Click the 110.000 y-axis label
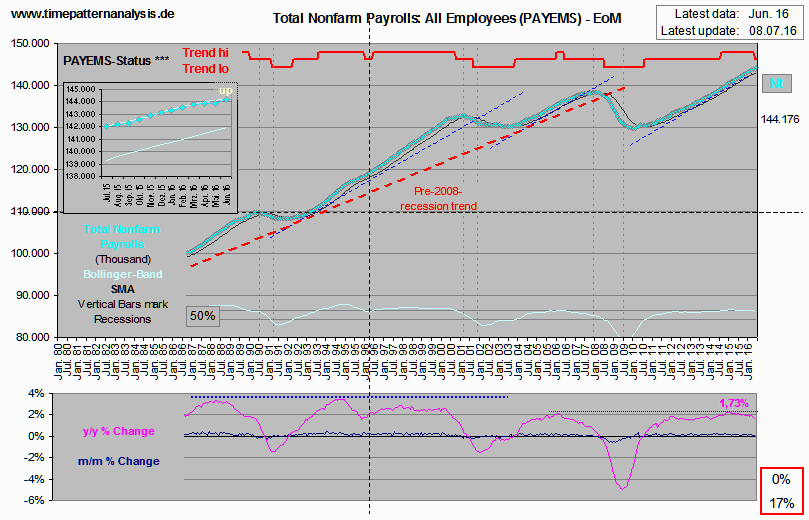This screenshot has width=809, height=520. pos(30,212)
